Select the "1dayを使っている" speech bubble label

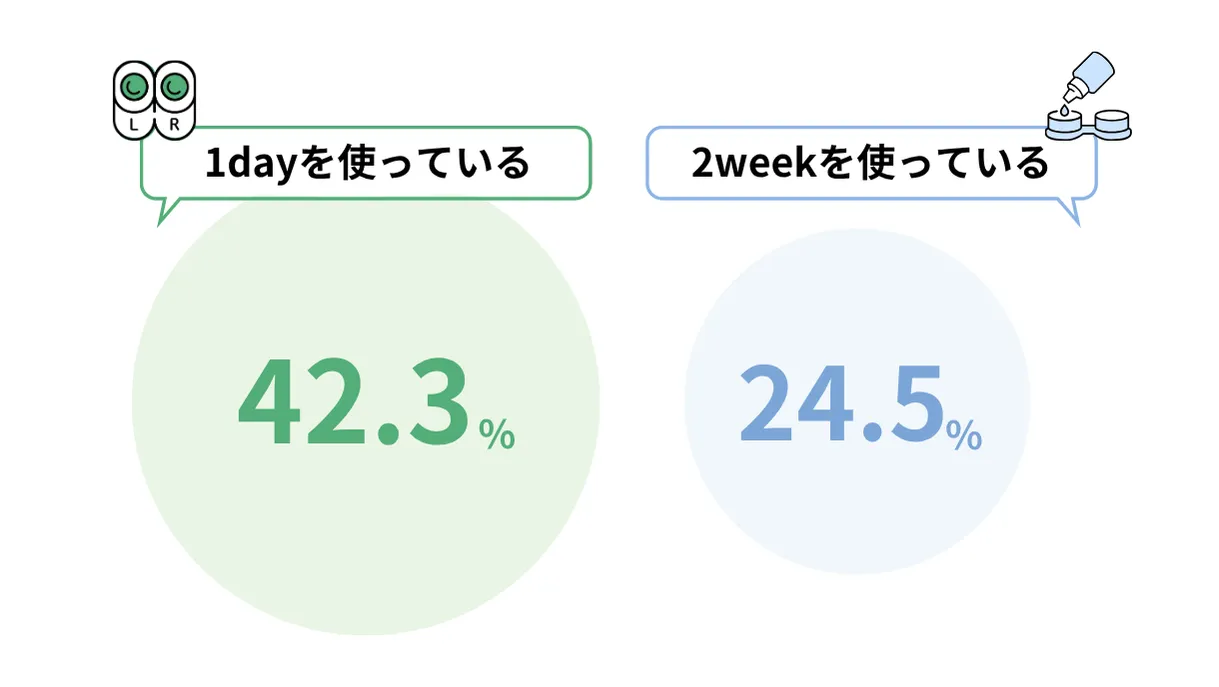click(366, 163)
